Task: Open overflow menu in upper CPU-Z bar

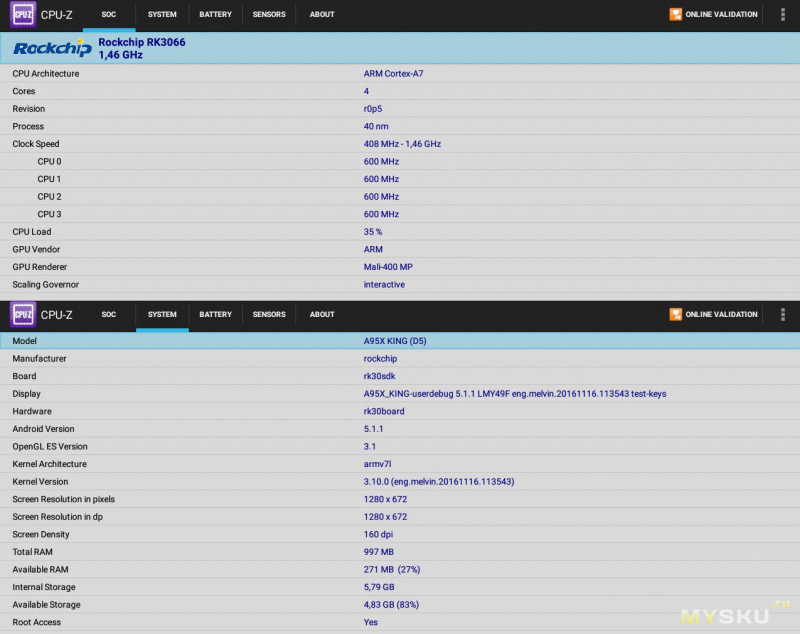Action: tap(783, 14)
